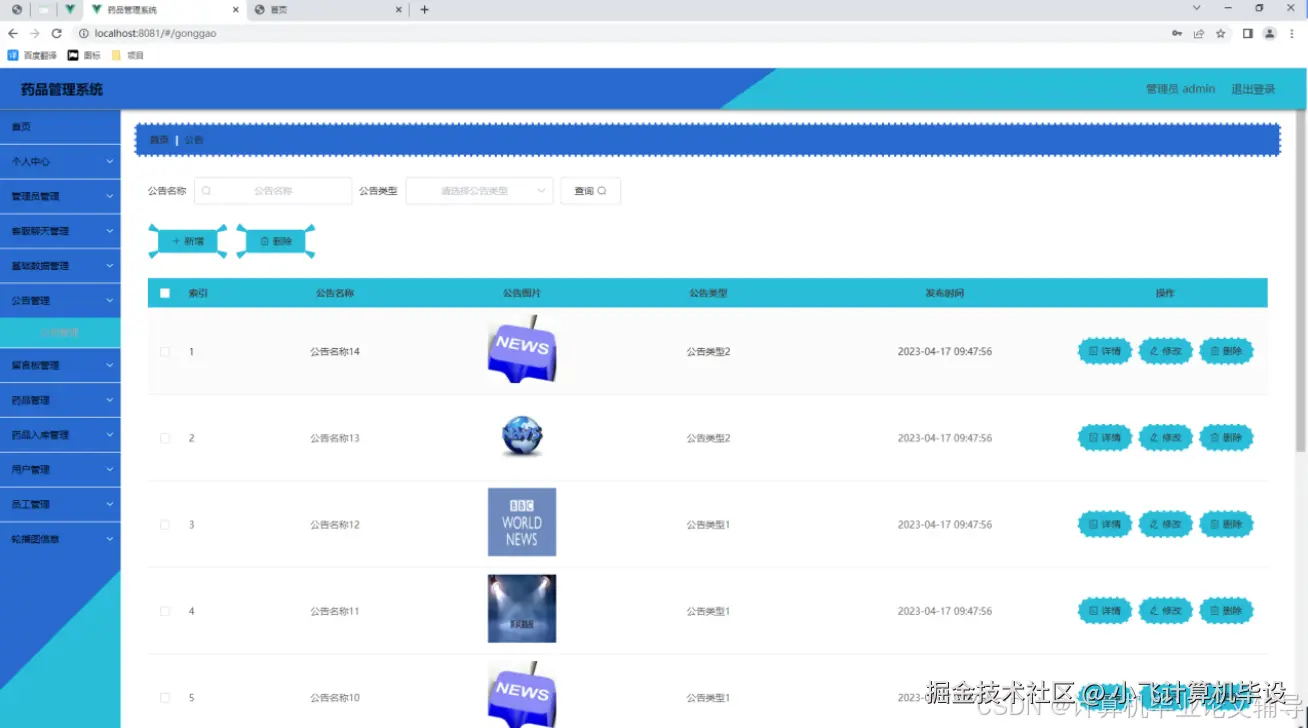Click the magnifier icon inside 公告名称 search box

206,189
